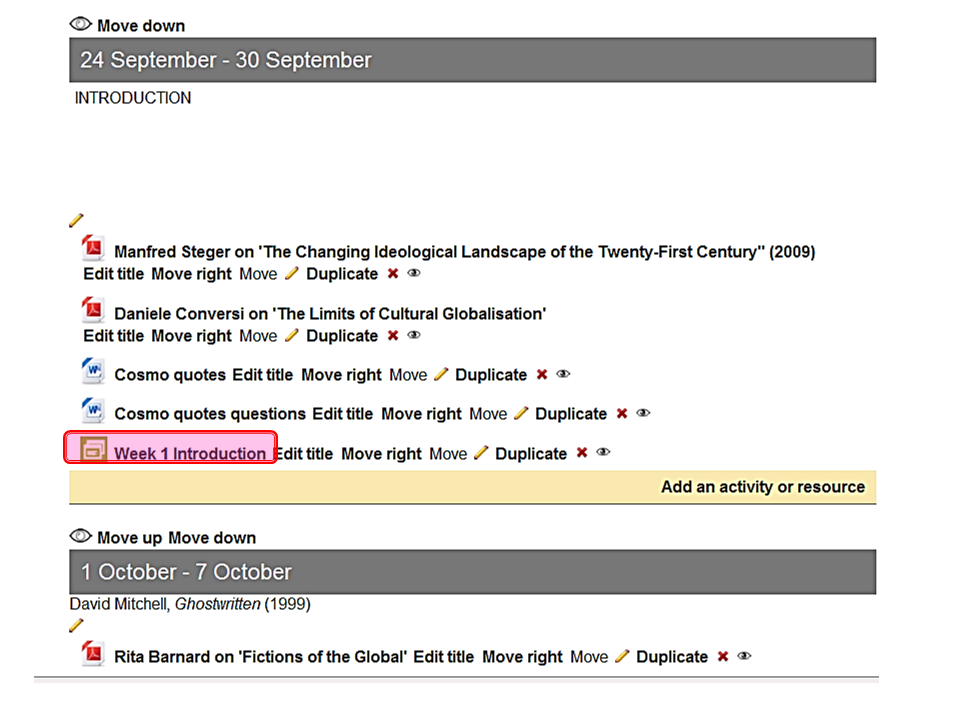Click the PDF icon for Daniele Conversi resource
This screenshot has height=720, width=960.
coord(93,310)
